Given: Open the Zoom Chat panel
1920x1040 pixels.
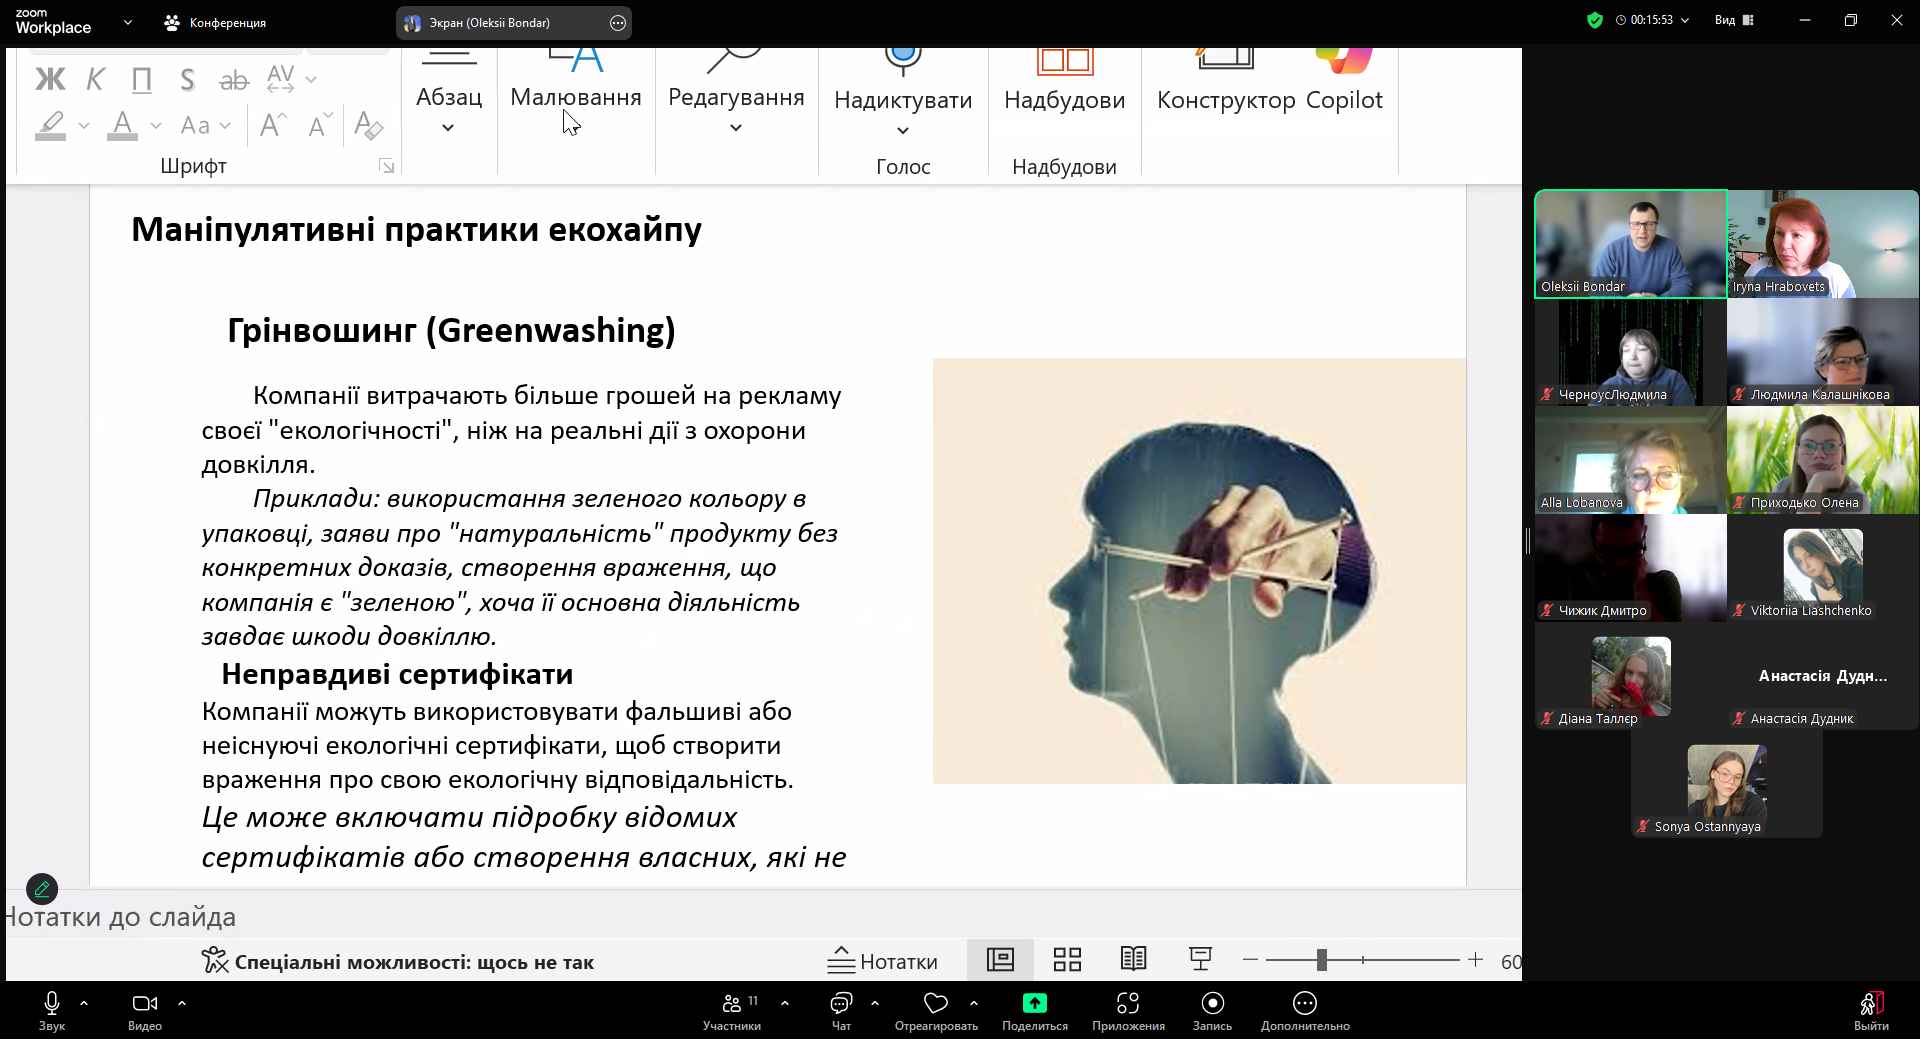Looking at the screenshot, I should pyautogui.click(x=841, y=1009).
